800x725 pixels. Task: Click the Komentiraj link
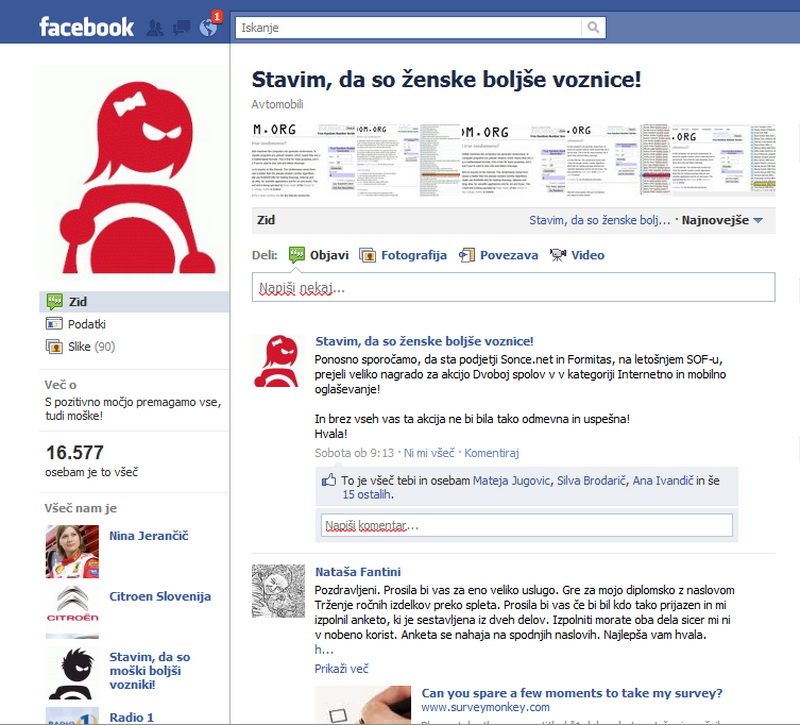pos(491,453)
